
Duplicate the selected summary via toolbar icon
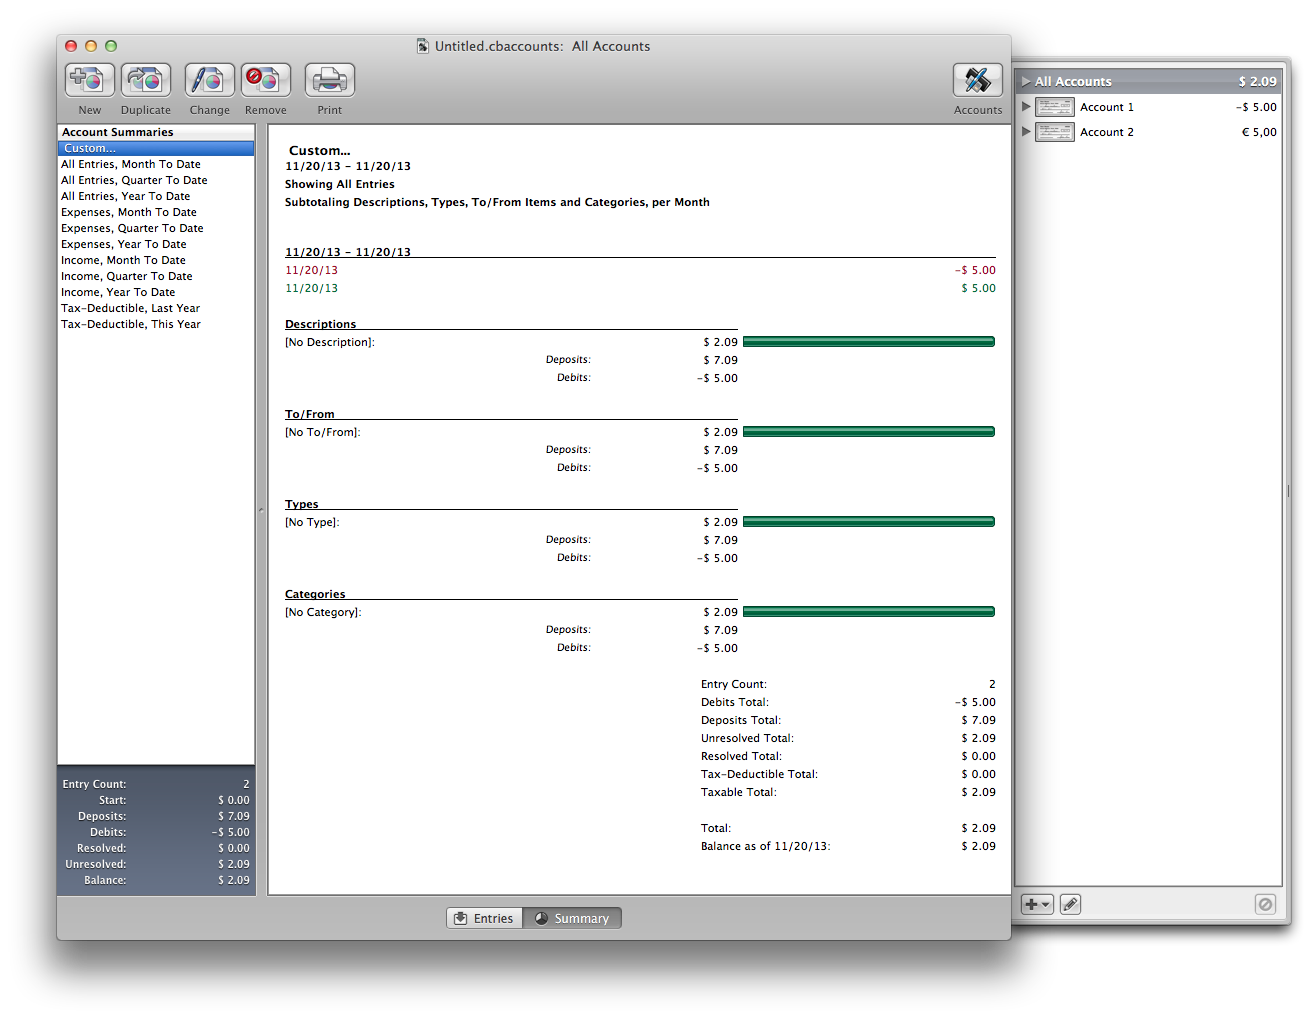tap(146, 80)
